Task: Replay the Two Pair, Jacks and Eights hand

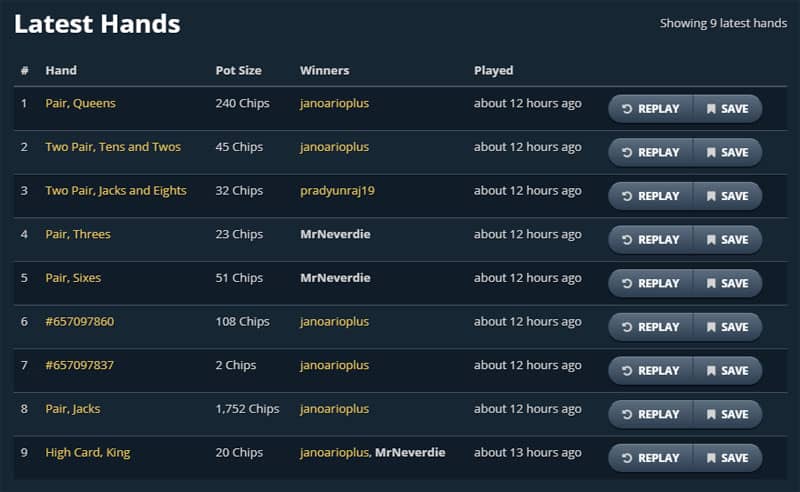Action: coord(651,196)
